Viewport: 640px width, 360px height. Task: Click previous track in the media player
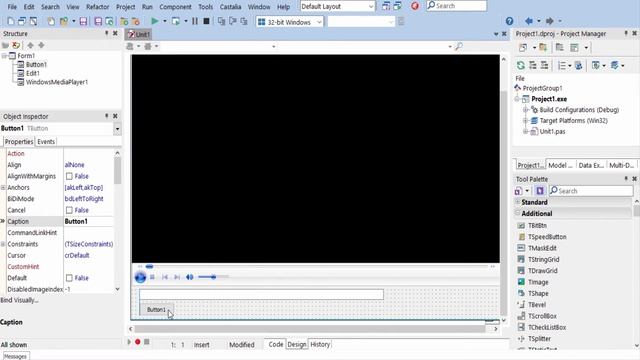[x=165, y=277]
